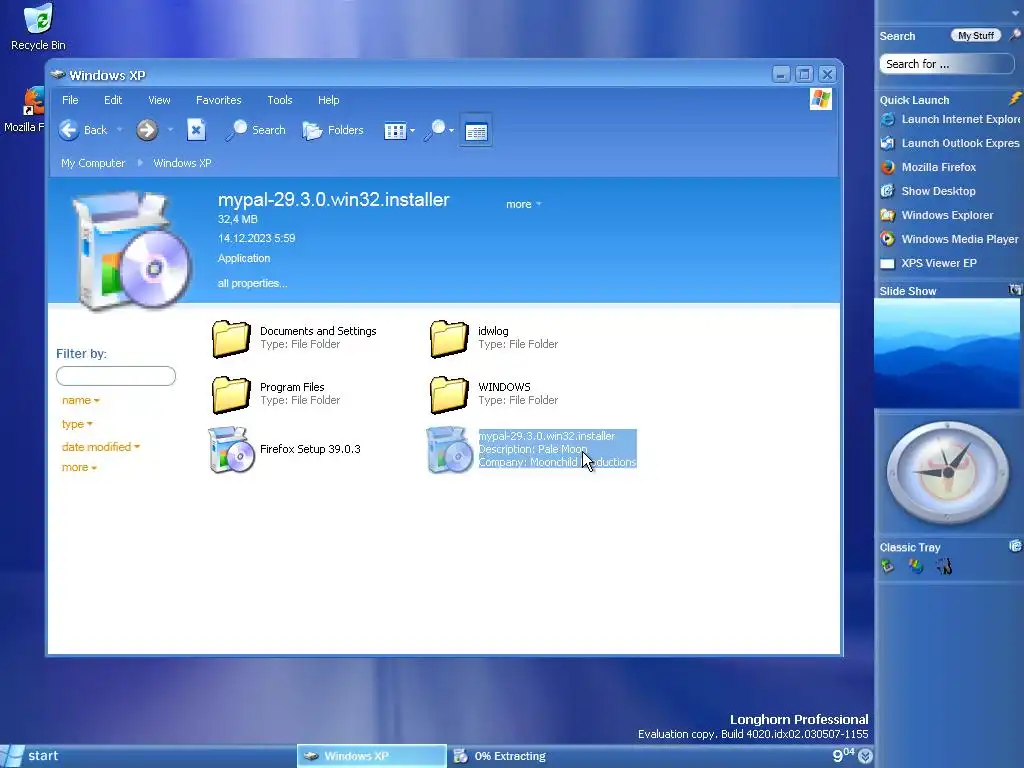Click the Search for... sidebar field
This screenshot has height=768, width=1024.
(946, 64)
